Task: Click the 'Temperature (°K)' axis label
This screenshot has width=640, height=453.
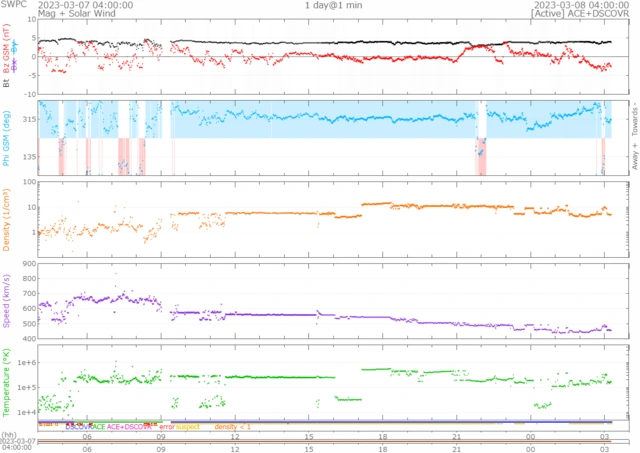Action: (6, 382)
